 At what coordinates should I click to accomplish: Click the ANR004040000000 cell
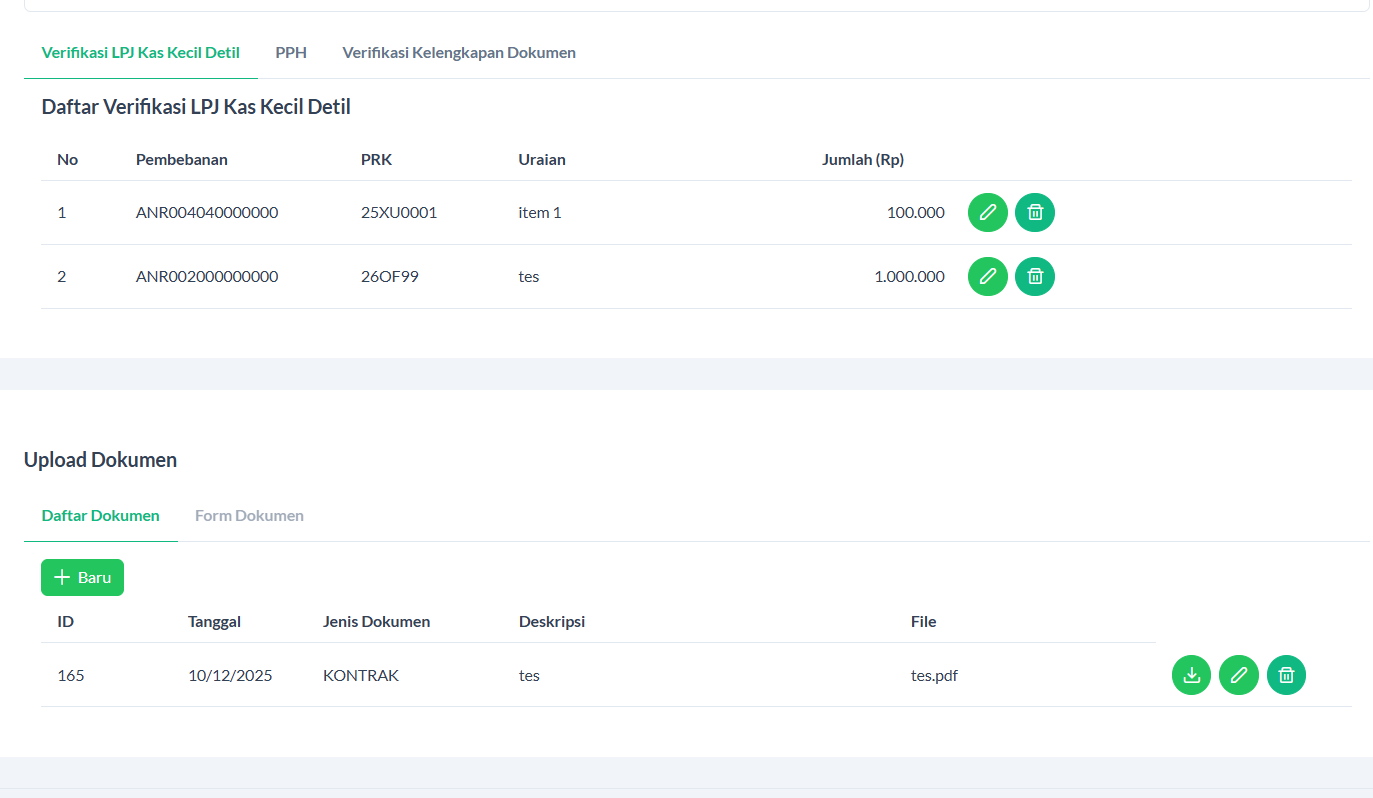click(x=207, y=212)
